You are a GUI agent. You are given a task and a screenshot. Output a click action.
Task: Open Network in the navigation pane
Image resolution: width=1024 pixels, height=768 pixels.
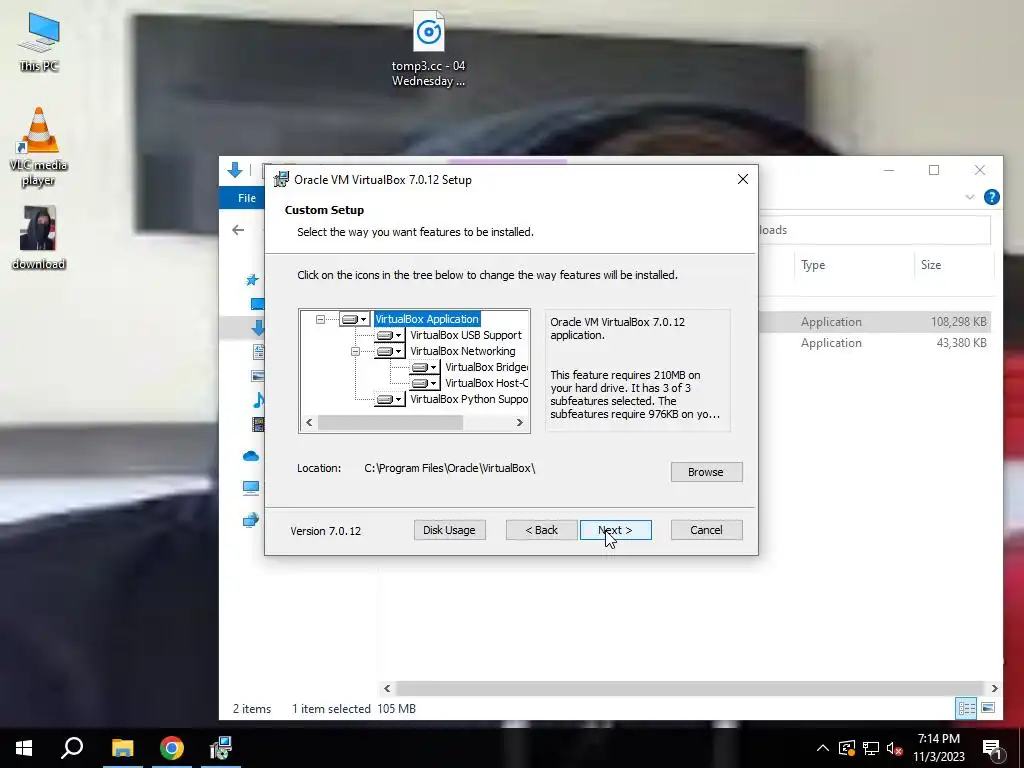click(x=251, y=520)
